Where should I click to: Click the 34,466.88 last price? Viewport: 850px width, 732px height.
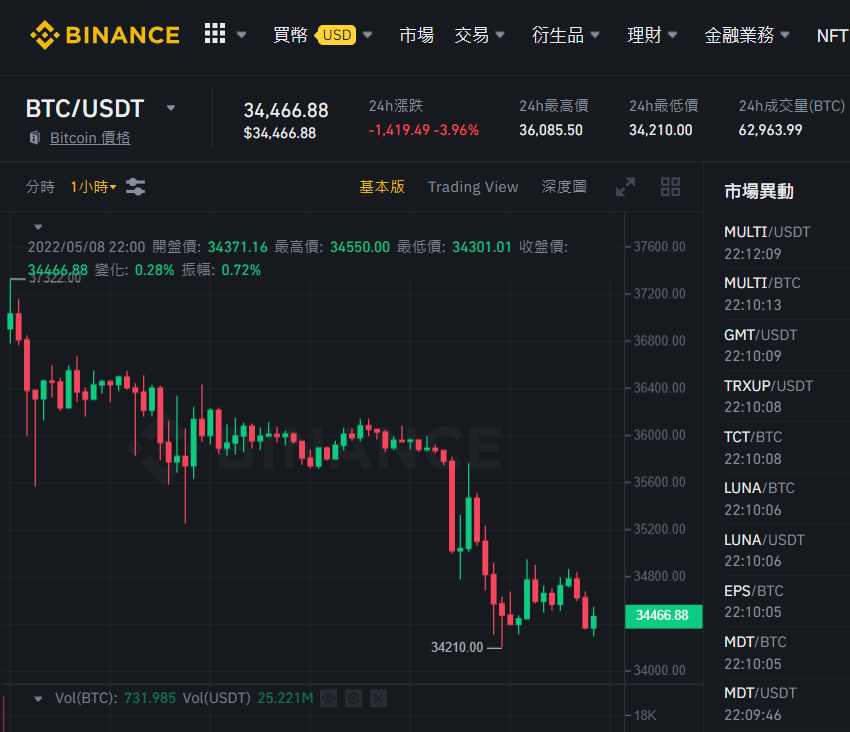click(286, 111)
